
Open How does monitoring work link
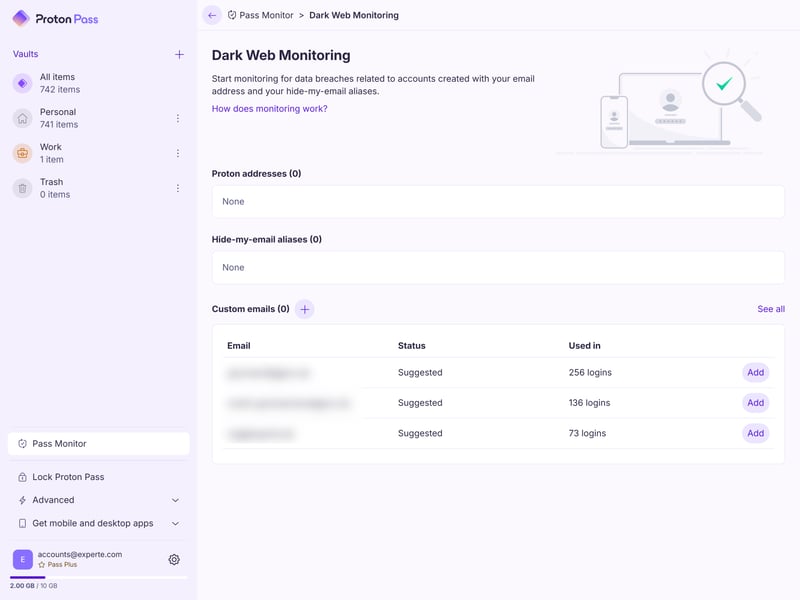click(x=269, y=109)
